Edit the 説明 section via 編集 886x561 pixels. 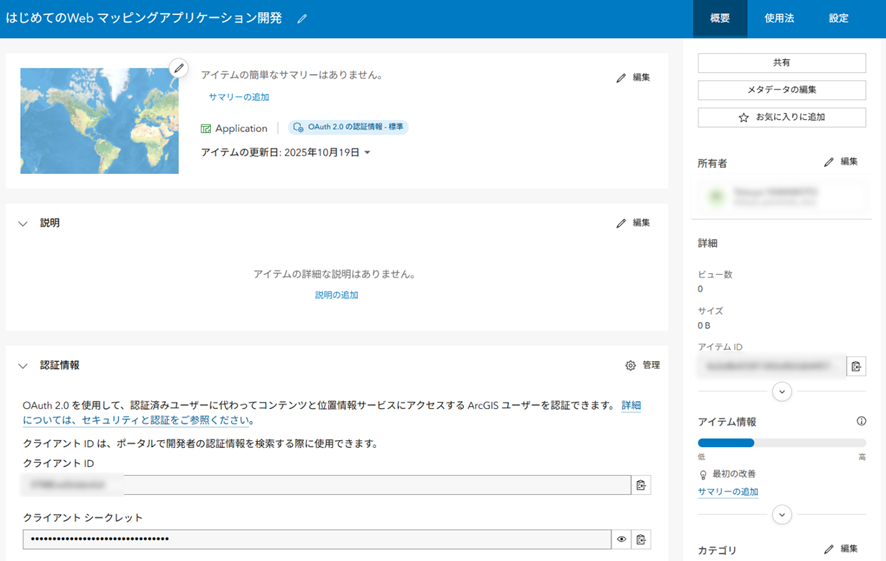tap(633, 223)
